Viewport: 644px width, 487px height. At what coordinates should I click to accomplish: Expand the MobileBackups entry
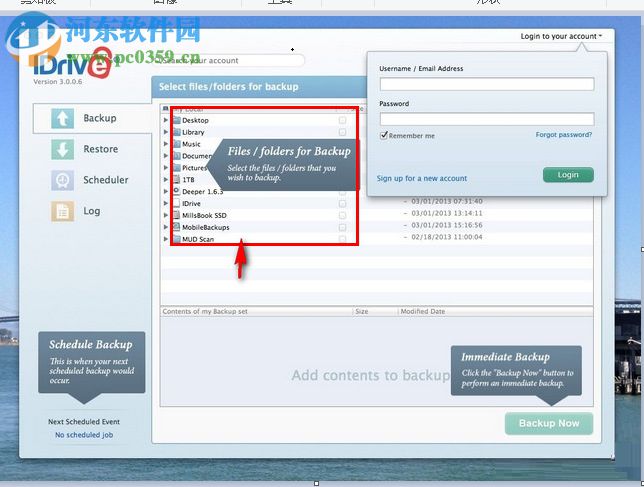[x=166, y=227]
